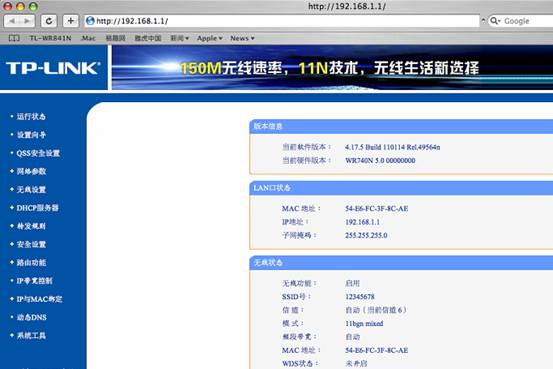Click the browser back arrow button

pyautogui.click(x=12, y=21)
